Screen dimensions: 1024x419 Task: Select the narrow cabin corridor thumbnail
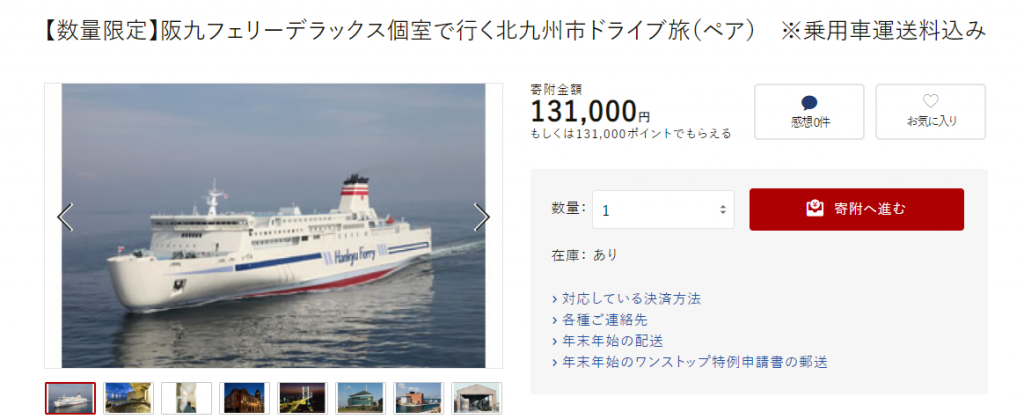coord(187,398)
